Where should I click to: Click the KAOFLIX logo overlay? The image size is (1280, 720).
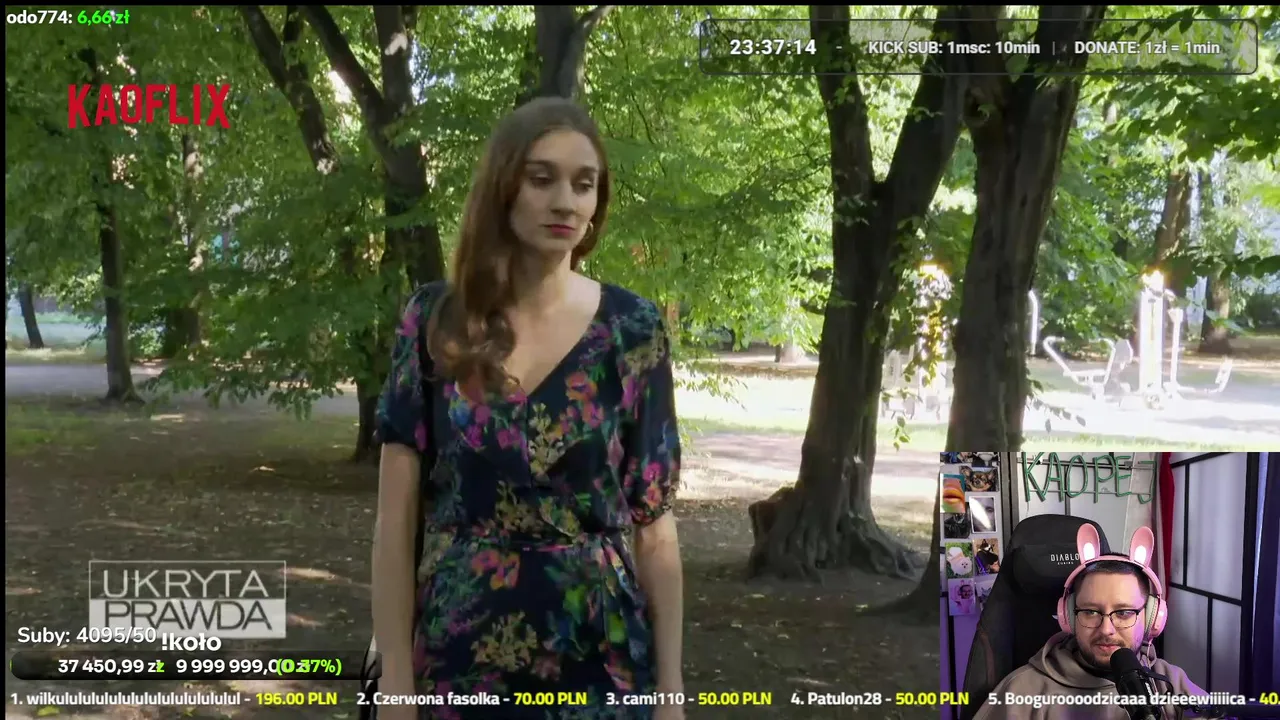tap(149, 106)
